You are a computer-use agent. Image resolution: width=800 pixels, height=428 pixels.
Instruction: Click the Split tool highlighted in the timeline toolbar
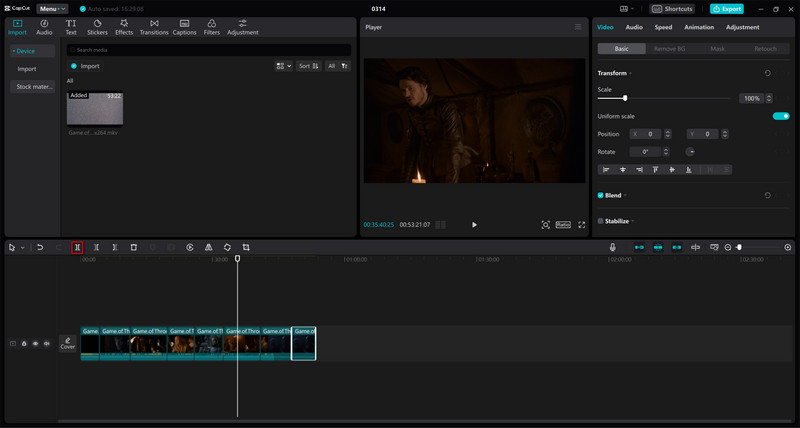point(77,247)
